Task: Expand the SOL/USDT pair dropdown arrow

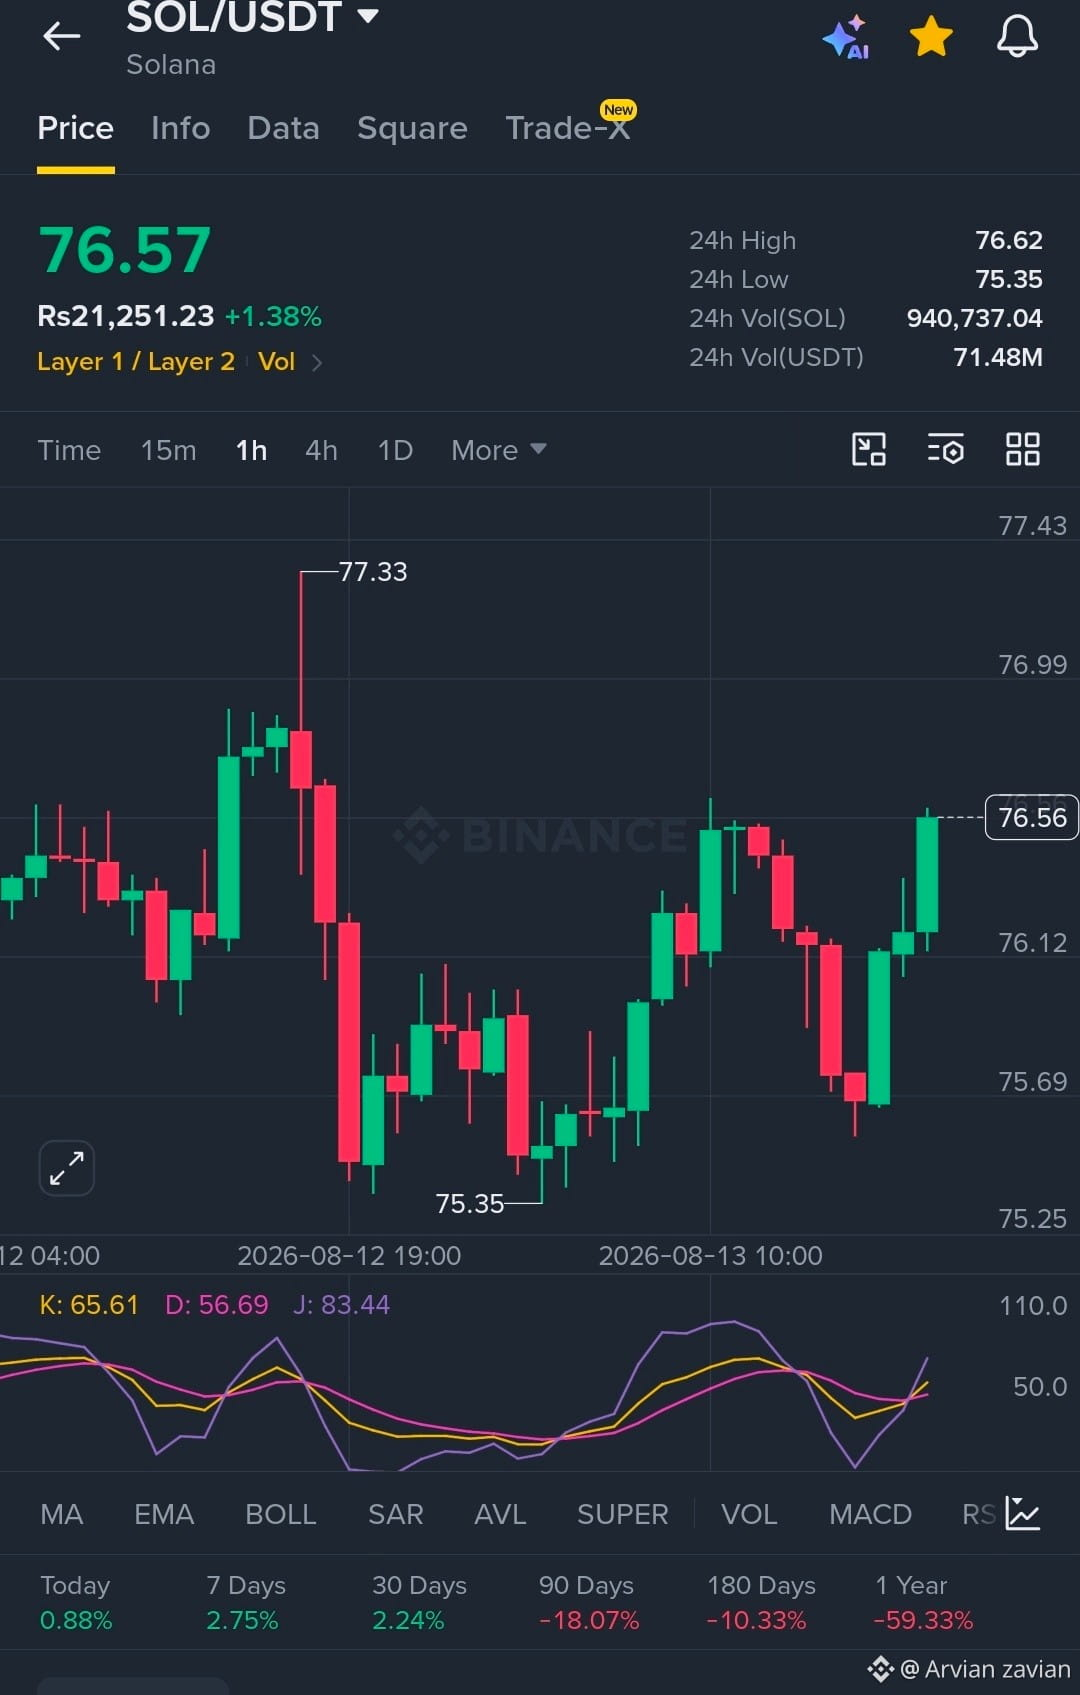Action: tap(368, 16)
